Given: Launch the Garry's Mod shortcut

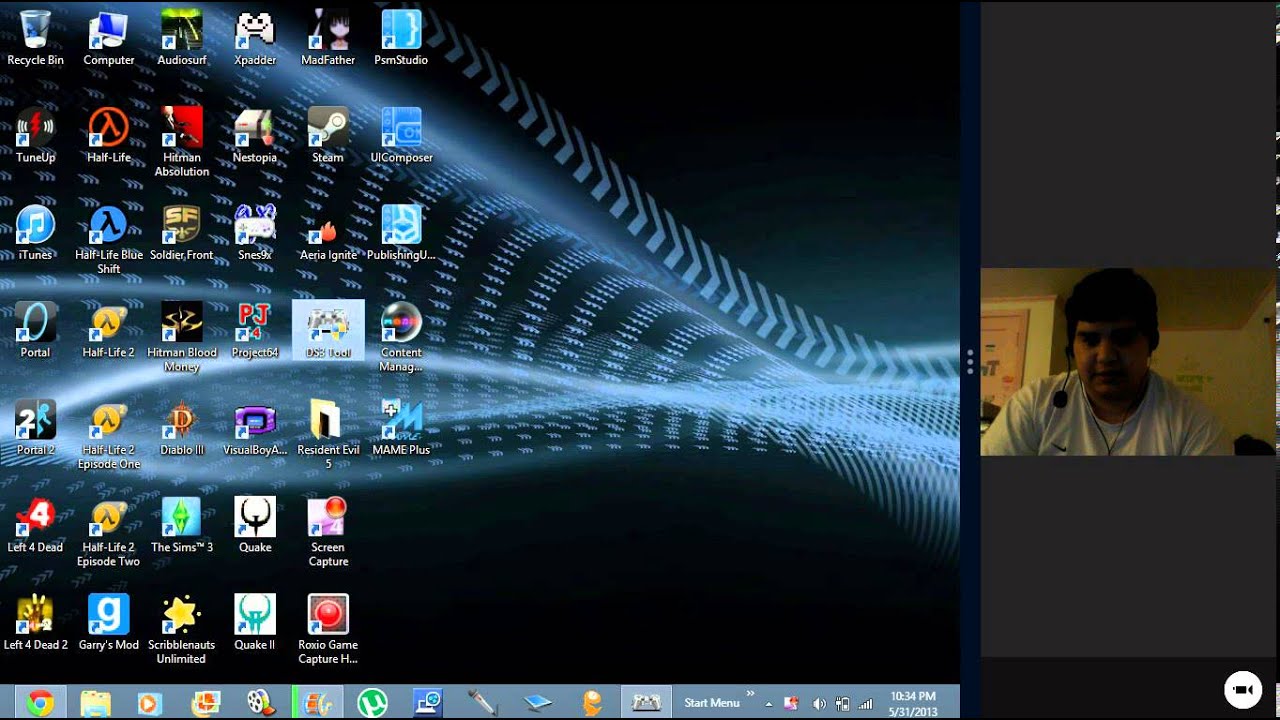Looking at the screenshot, I should click(x=108, y=624).
